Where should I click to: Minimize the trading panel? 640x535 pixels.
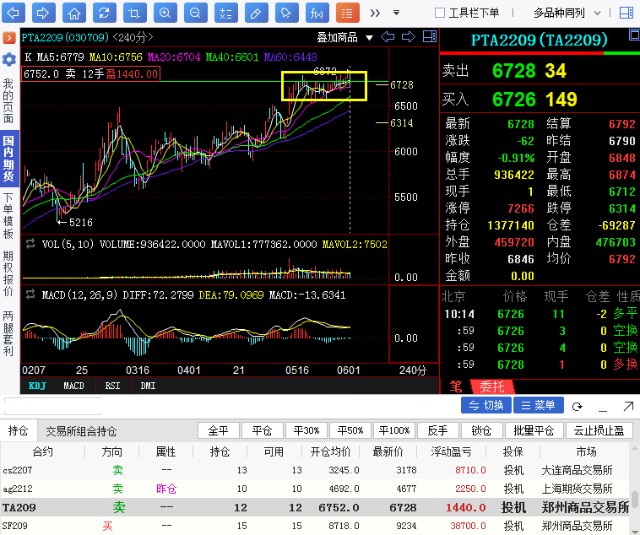pyautogui.click(x=602, y=408)
